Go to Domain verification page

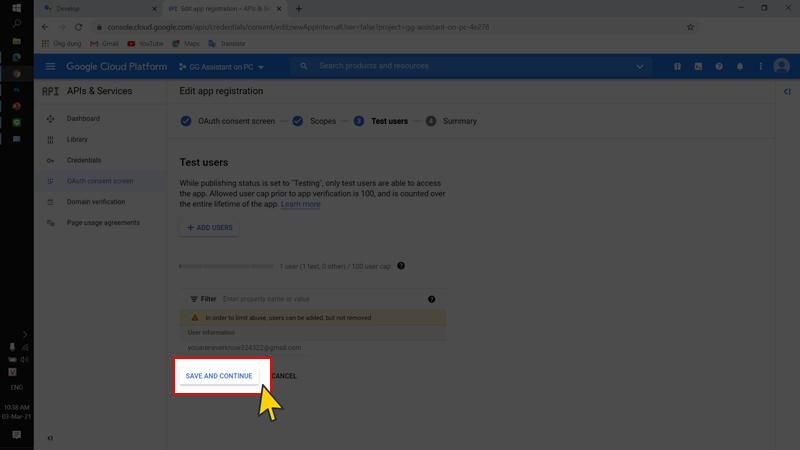[x=96, y=202]
